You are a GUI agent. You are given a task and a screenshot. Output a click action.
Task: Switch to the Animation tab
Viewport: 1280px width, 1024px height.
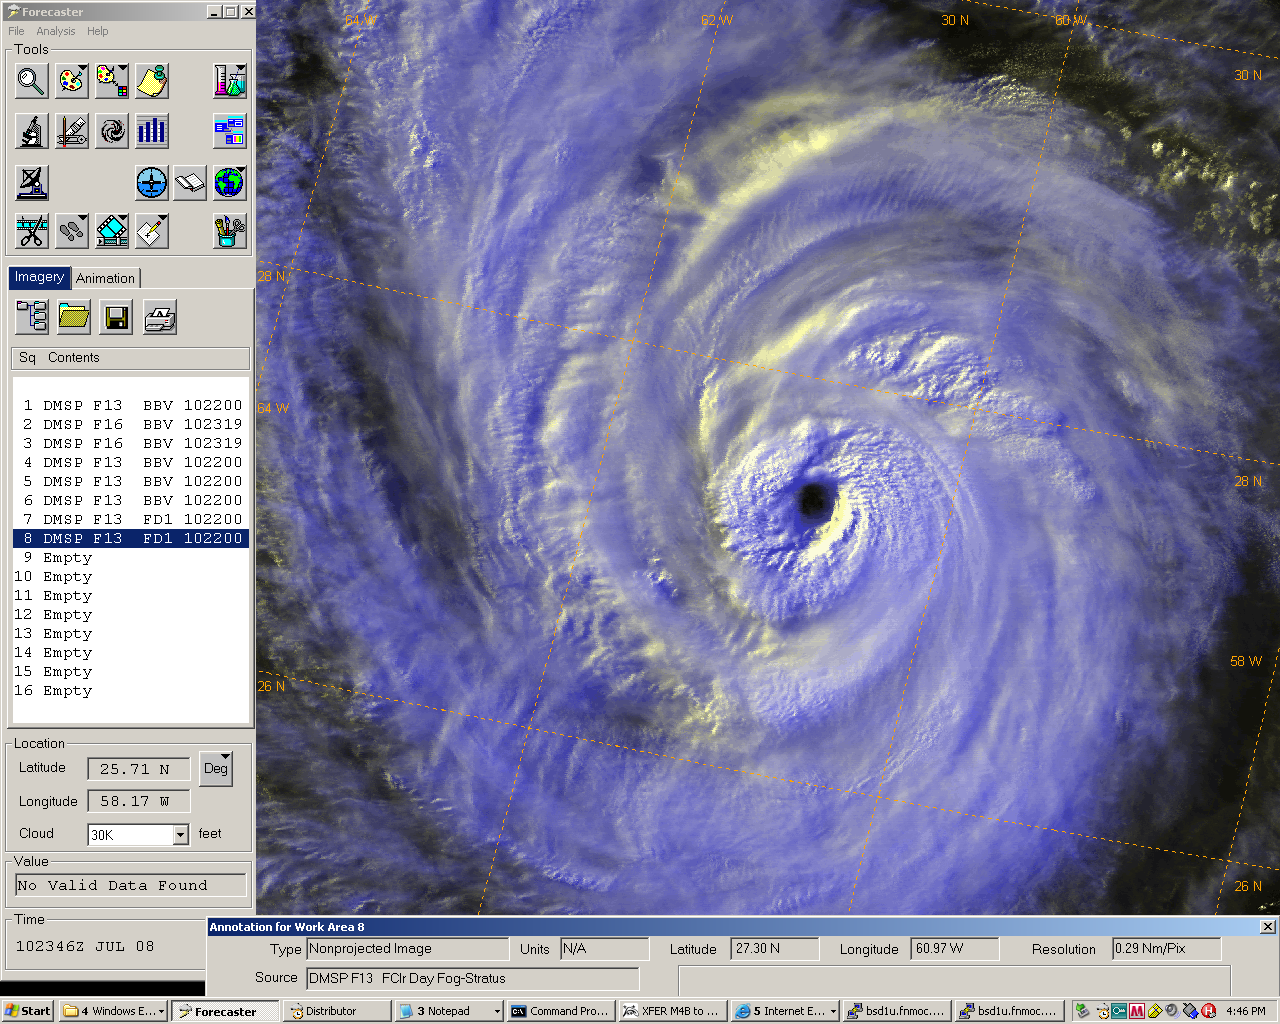[105, 279]
